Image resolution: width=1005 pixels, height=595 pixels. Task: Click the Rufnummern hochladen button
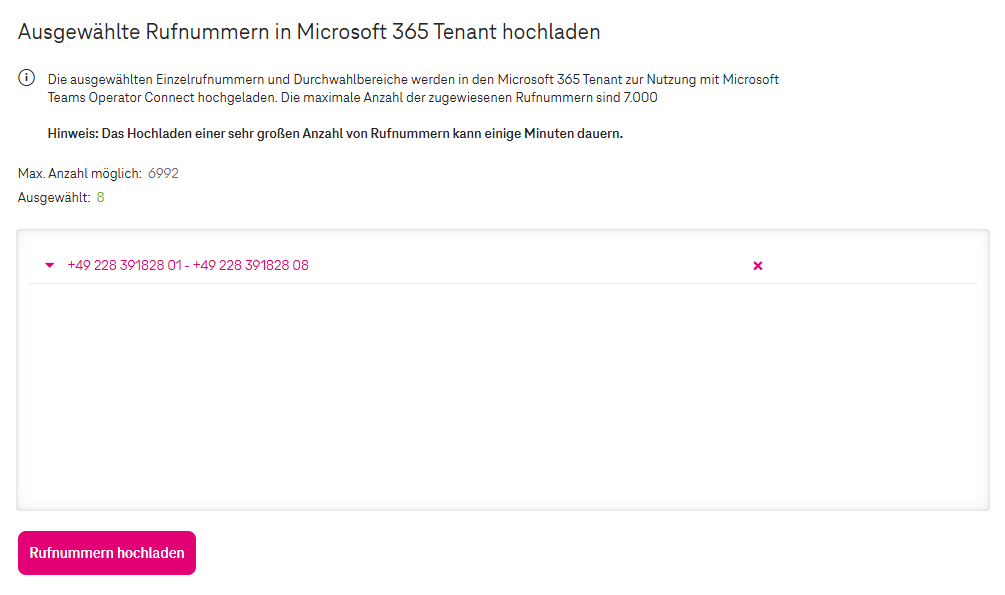pyautogui.click(x=107, y=553)
